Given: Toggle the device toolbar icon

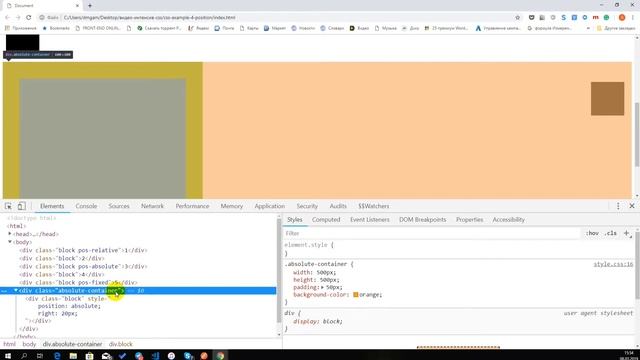Looking at the screenshot, I should click(22, 206).
